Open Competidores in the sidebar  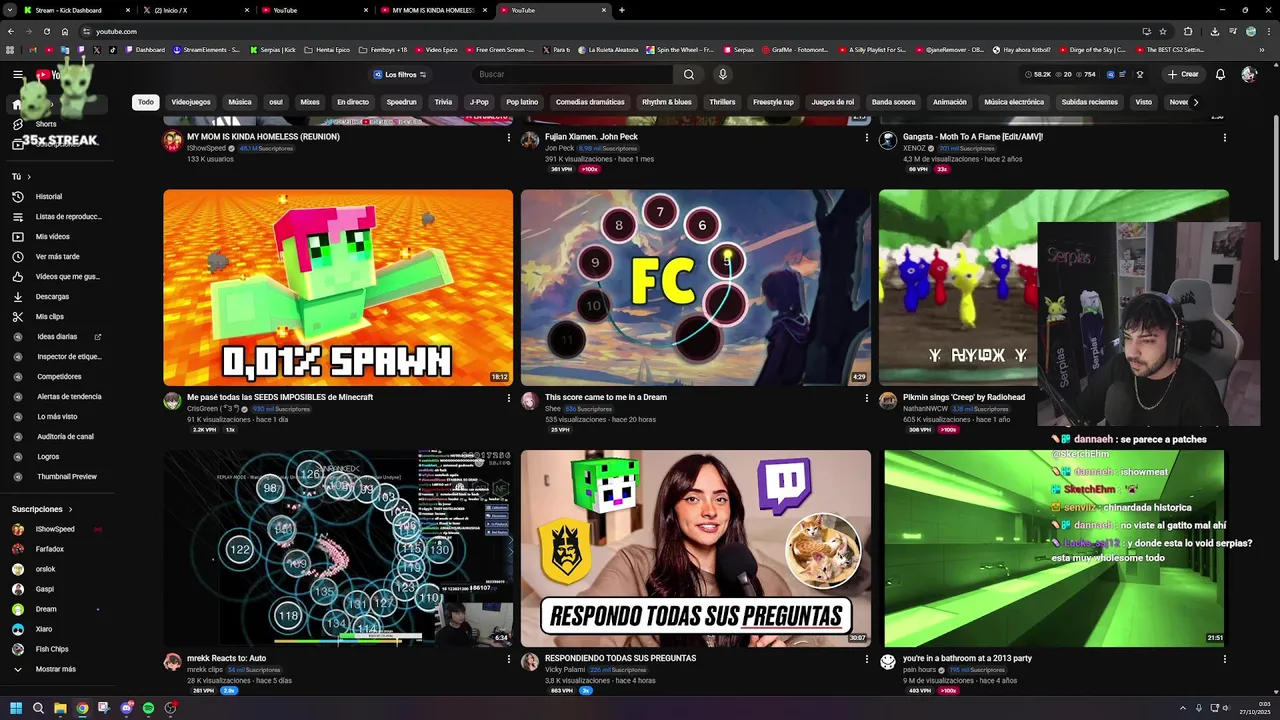tap(59, 377)
